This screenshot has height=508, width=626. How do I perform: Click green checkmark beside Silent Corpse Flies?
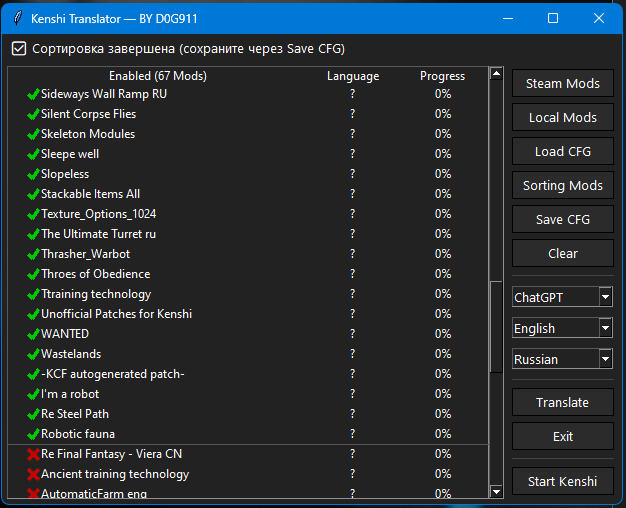33,114
